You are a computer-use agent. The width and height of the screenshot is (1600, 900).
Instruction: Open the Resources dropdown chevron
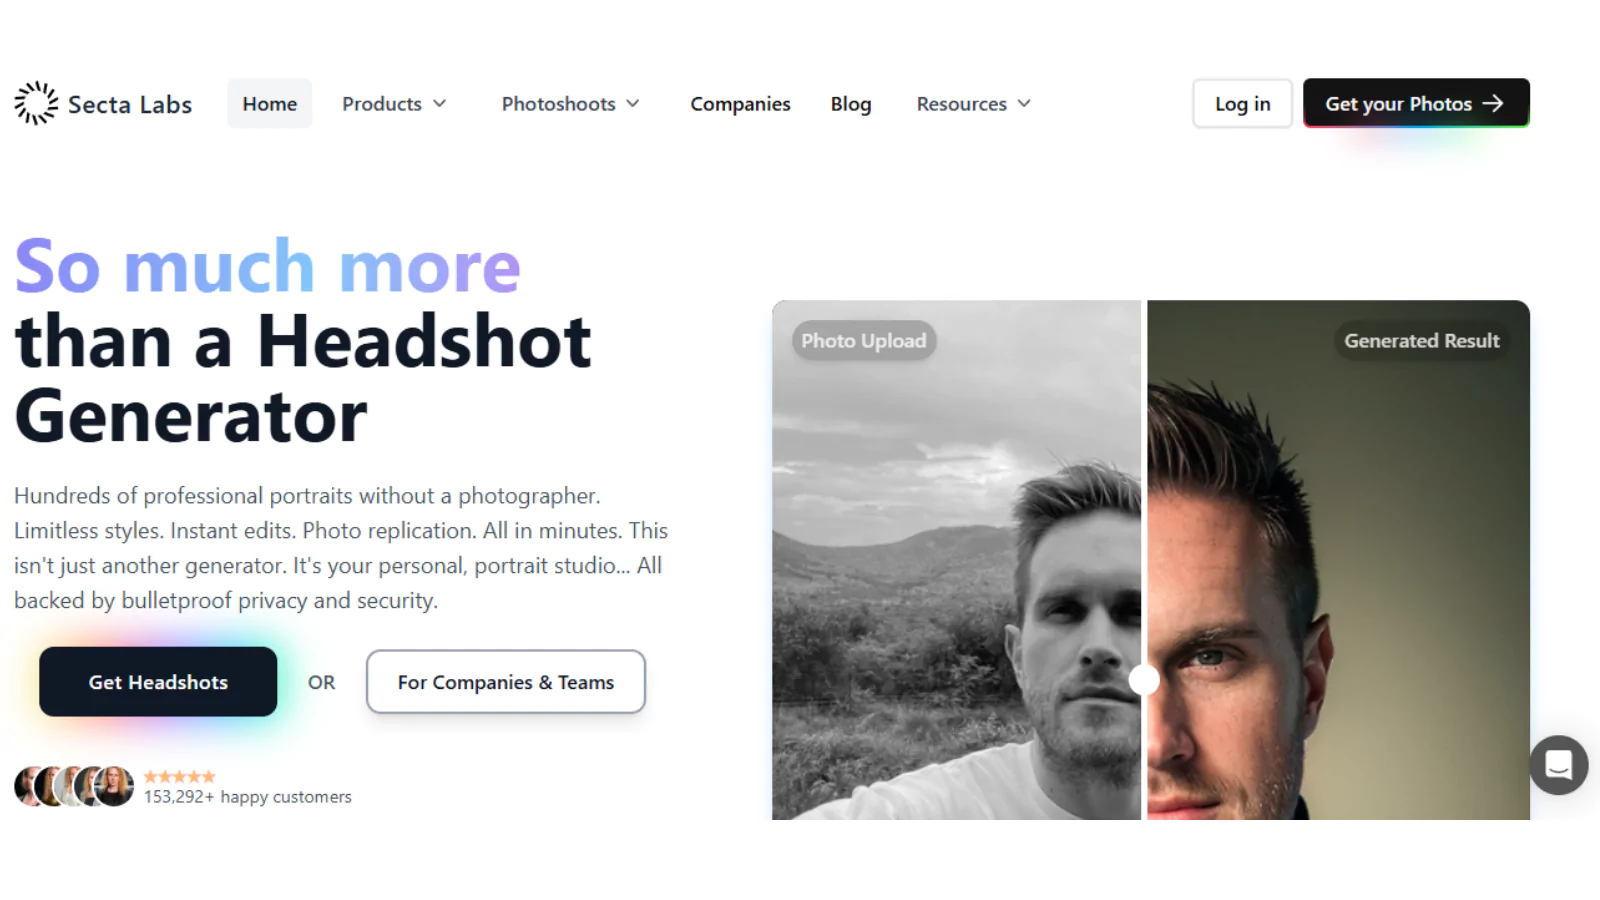pyautogui.click(x=1024, y=104)
